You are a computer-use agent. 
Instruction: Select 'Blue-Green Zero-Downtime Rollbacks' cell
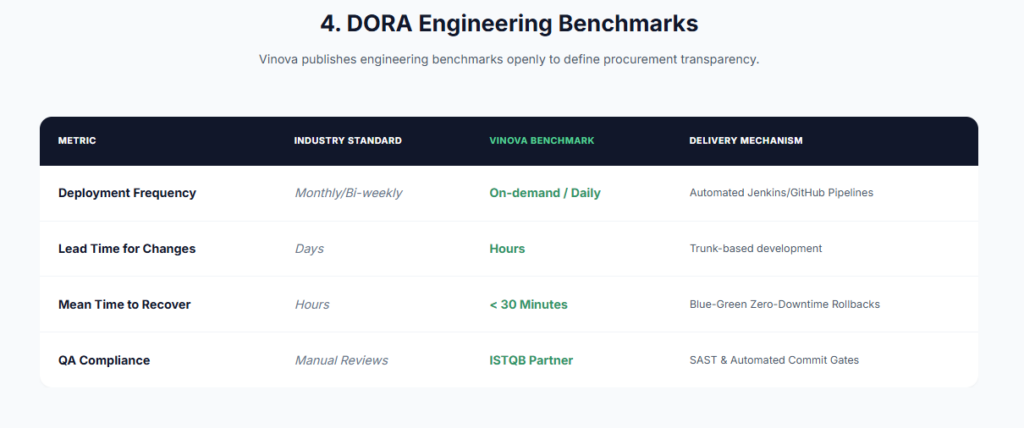(784, 304)
